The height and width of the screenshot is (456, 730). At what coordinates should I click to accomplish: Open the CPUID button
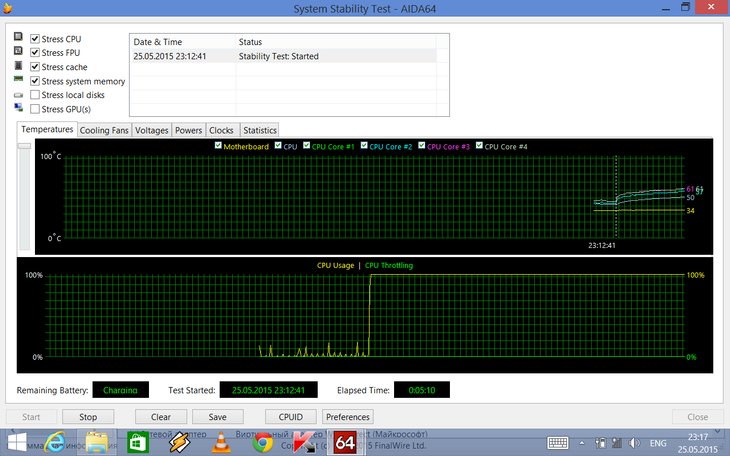[x=291, y=417]
